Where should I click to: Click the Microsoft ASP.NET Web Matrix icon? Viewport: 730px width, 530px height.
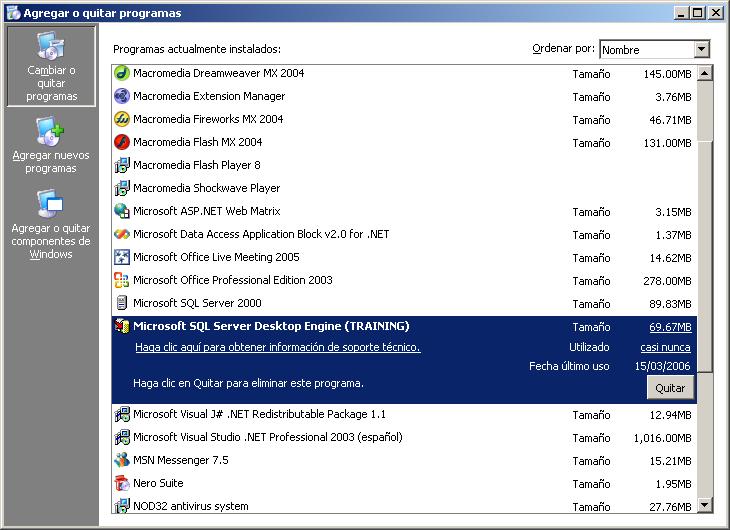pos(122,211)
